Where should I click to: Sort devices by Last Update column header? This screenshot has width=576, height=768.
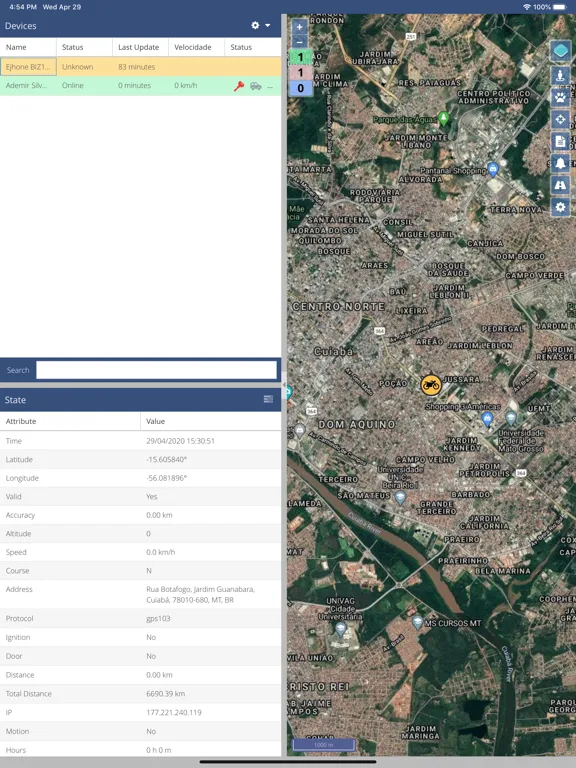(140, 47)
